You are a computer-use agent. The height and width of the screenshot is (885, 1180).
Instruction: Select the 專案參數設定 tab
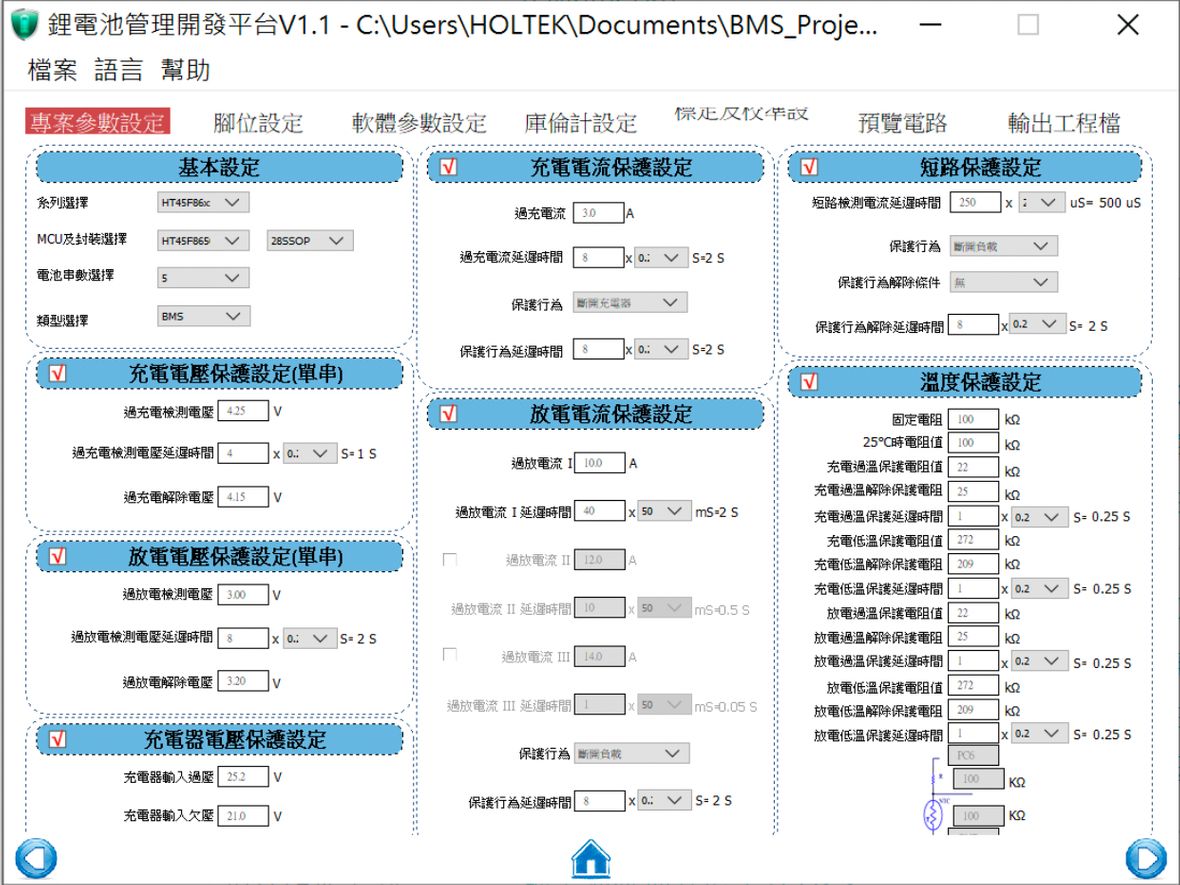[x=97, y=121]
